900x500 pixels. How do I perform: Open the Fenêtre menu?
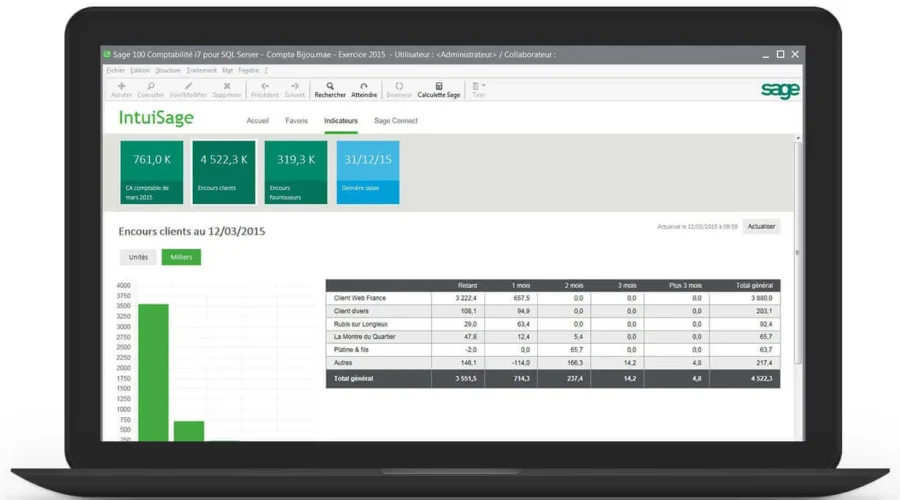pos(249,70)
